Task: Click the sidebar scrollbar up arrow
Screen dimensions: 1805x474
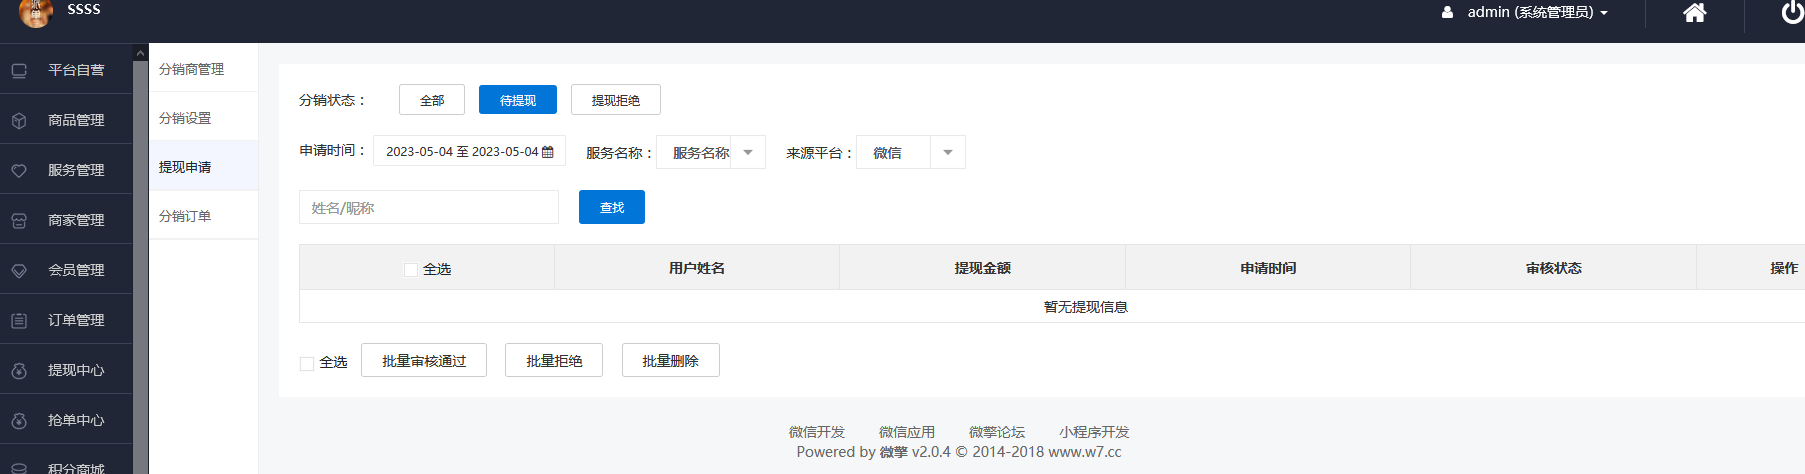Action: [x=140, y=53]
